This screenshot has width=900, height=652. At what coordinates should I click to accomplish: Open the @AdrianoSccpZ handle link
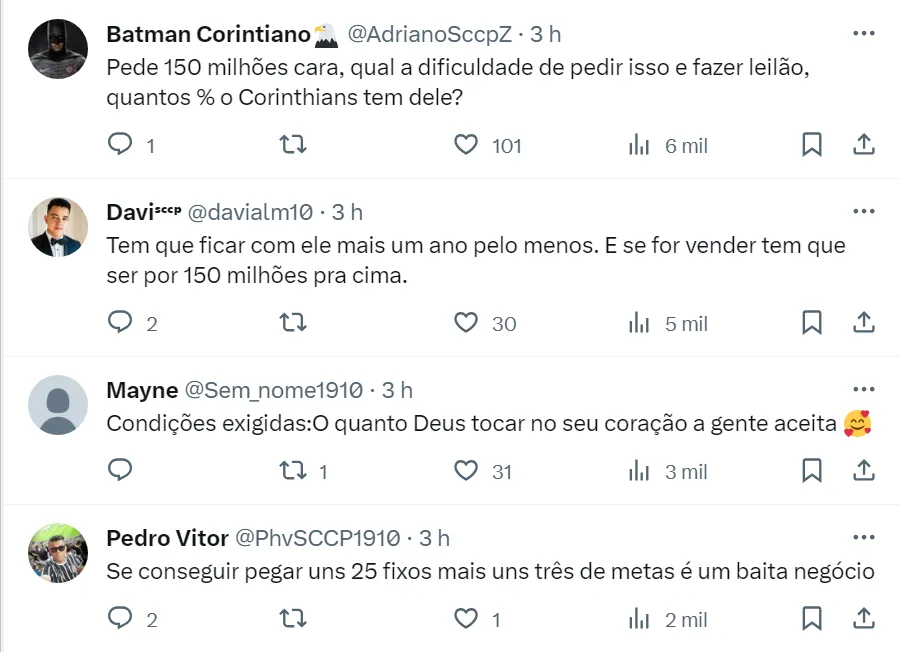(429, 34)
